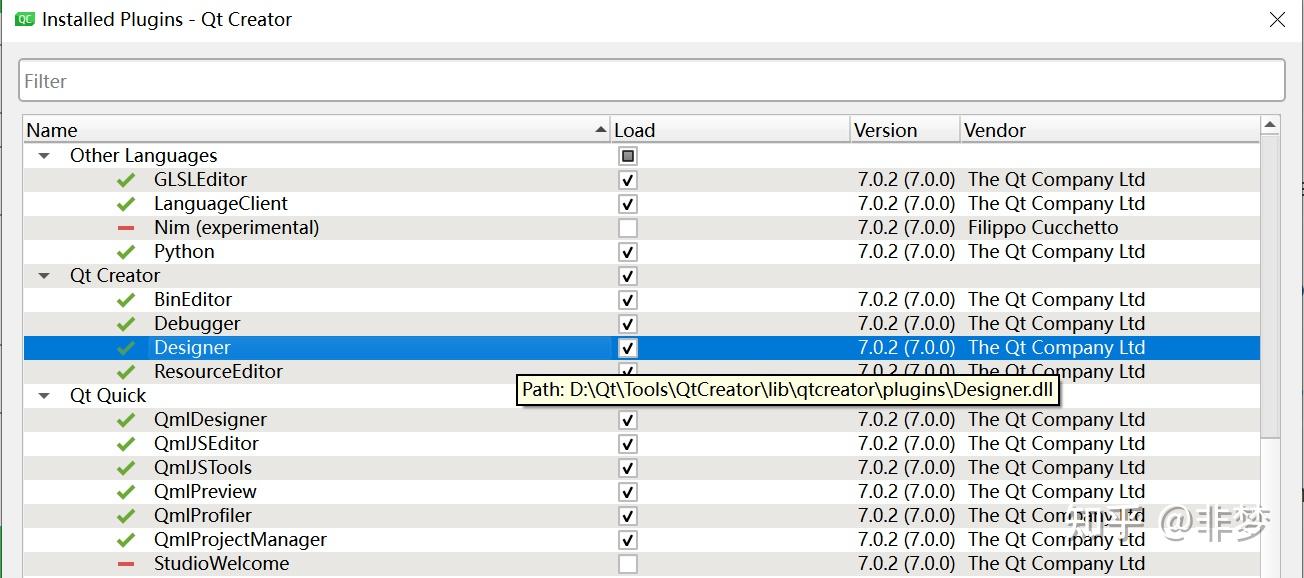Click the green check icon next to QmlDesigner
The image size is (1304, 578).
[x=125, y=419]
